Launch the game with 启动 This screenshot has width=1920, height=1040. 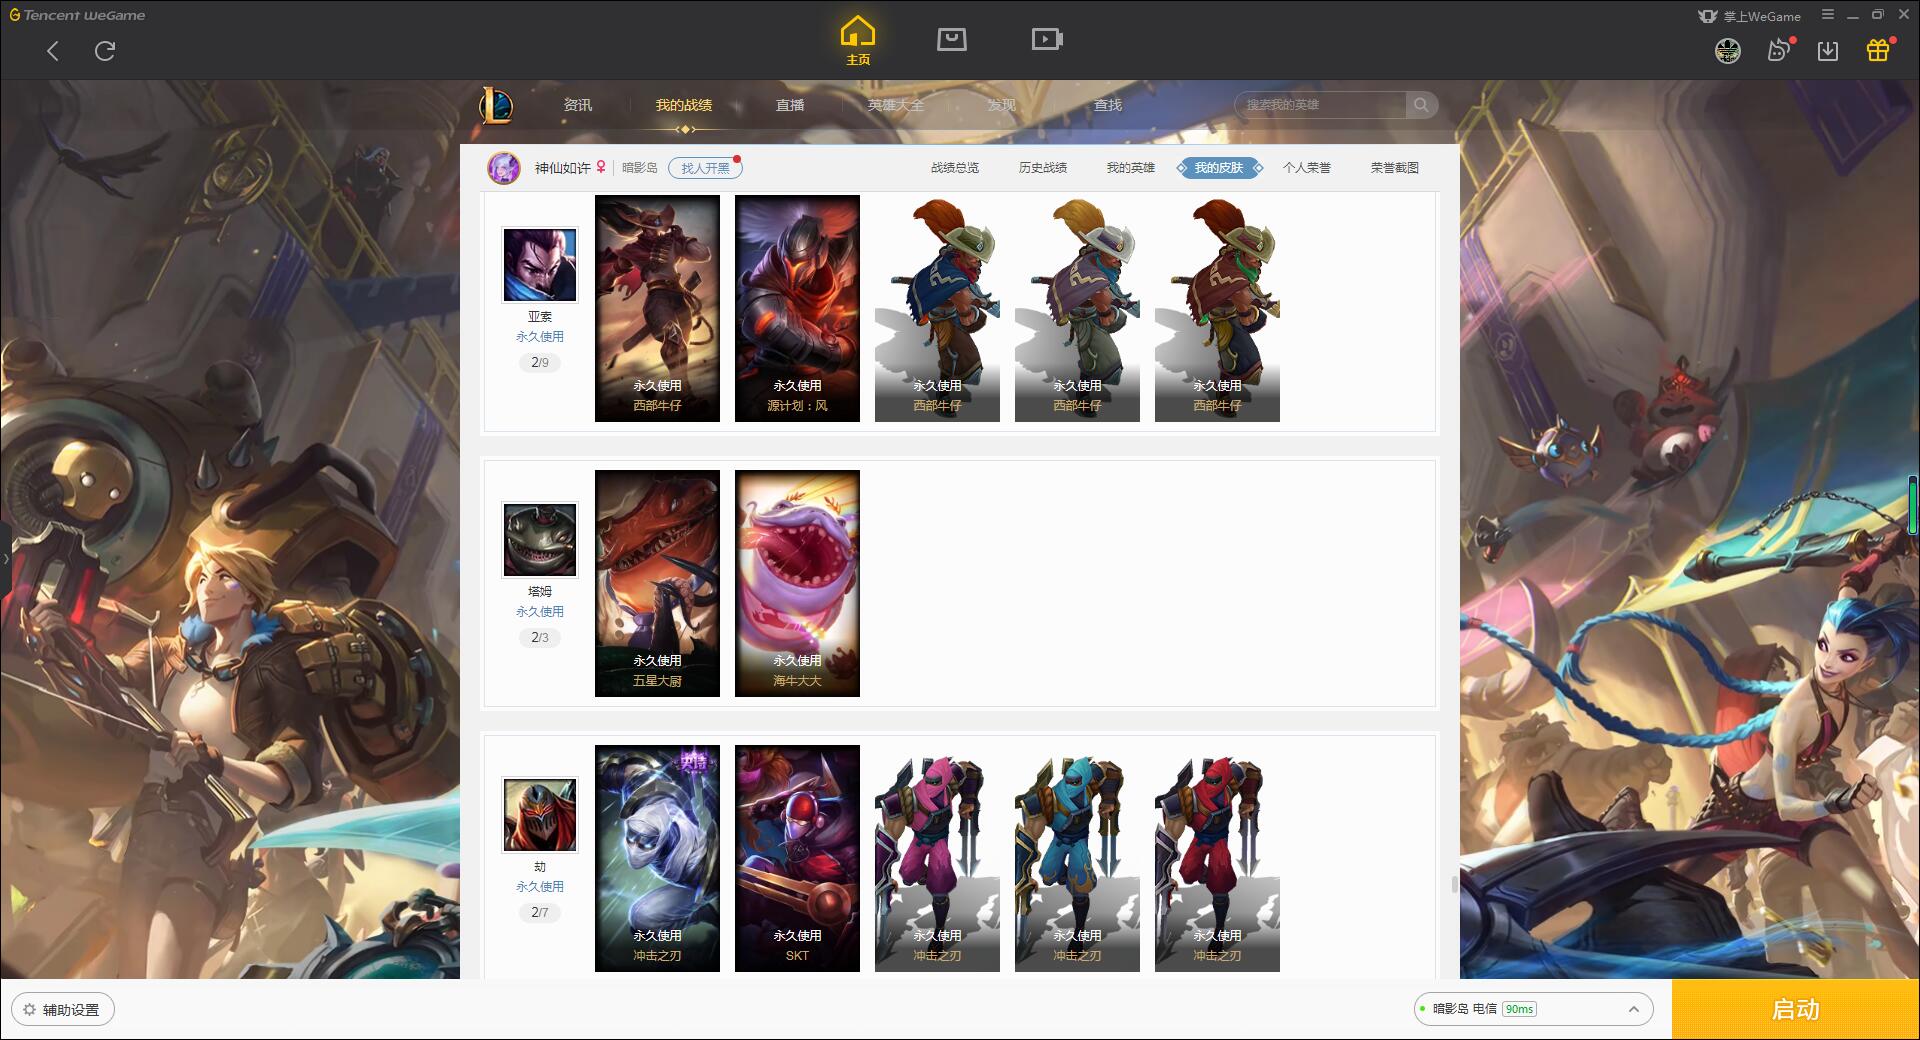coord(1795,1009)
